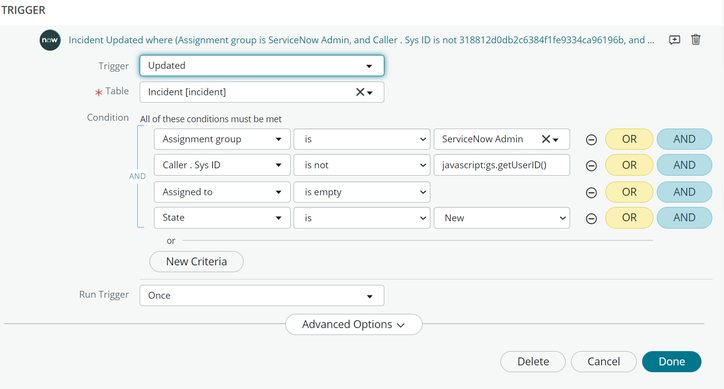Add AND condition to Assigned to row
724x389 pixels.
[x=684, y=192]
